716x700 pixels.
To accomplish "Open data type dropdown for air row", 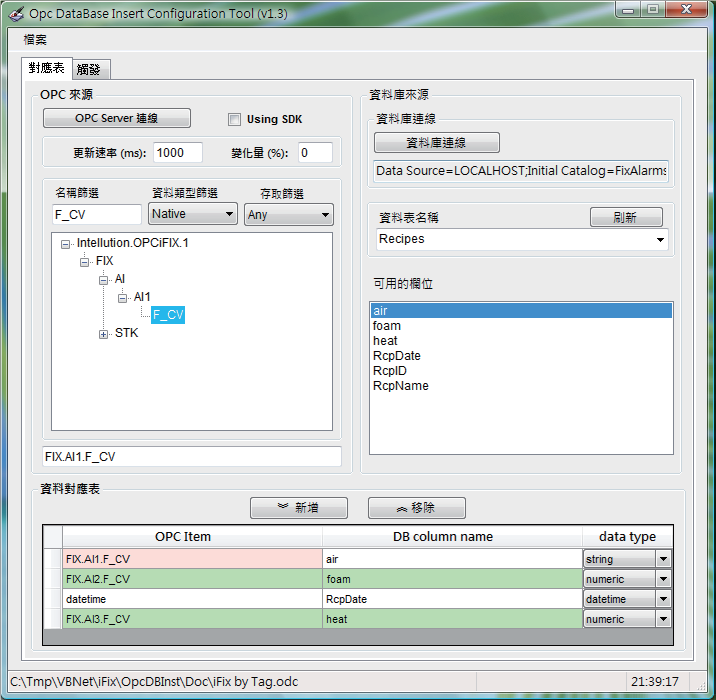I will pyautogui.click(x=663, y=559).
